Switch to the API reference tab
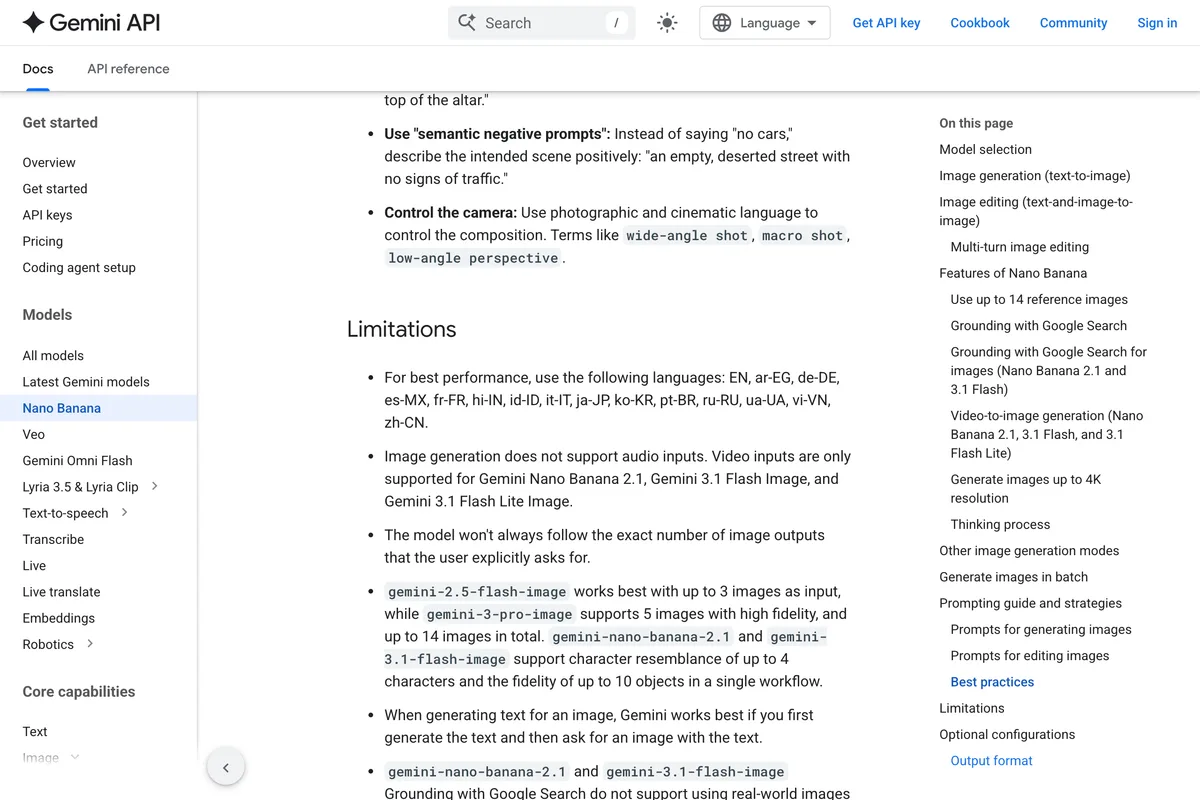The height and width of the screenshot is (800, 1200). [x=128, y=69]
